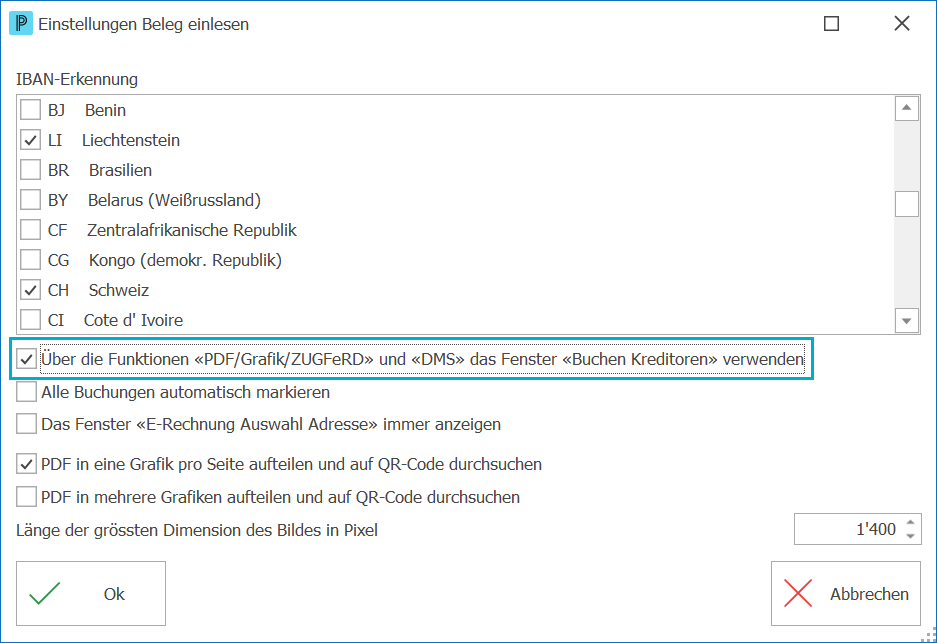
Task: Enable Alle Buchungen automatisch markieren
Action: [26, 392]
